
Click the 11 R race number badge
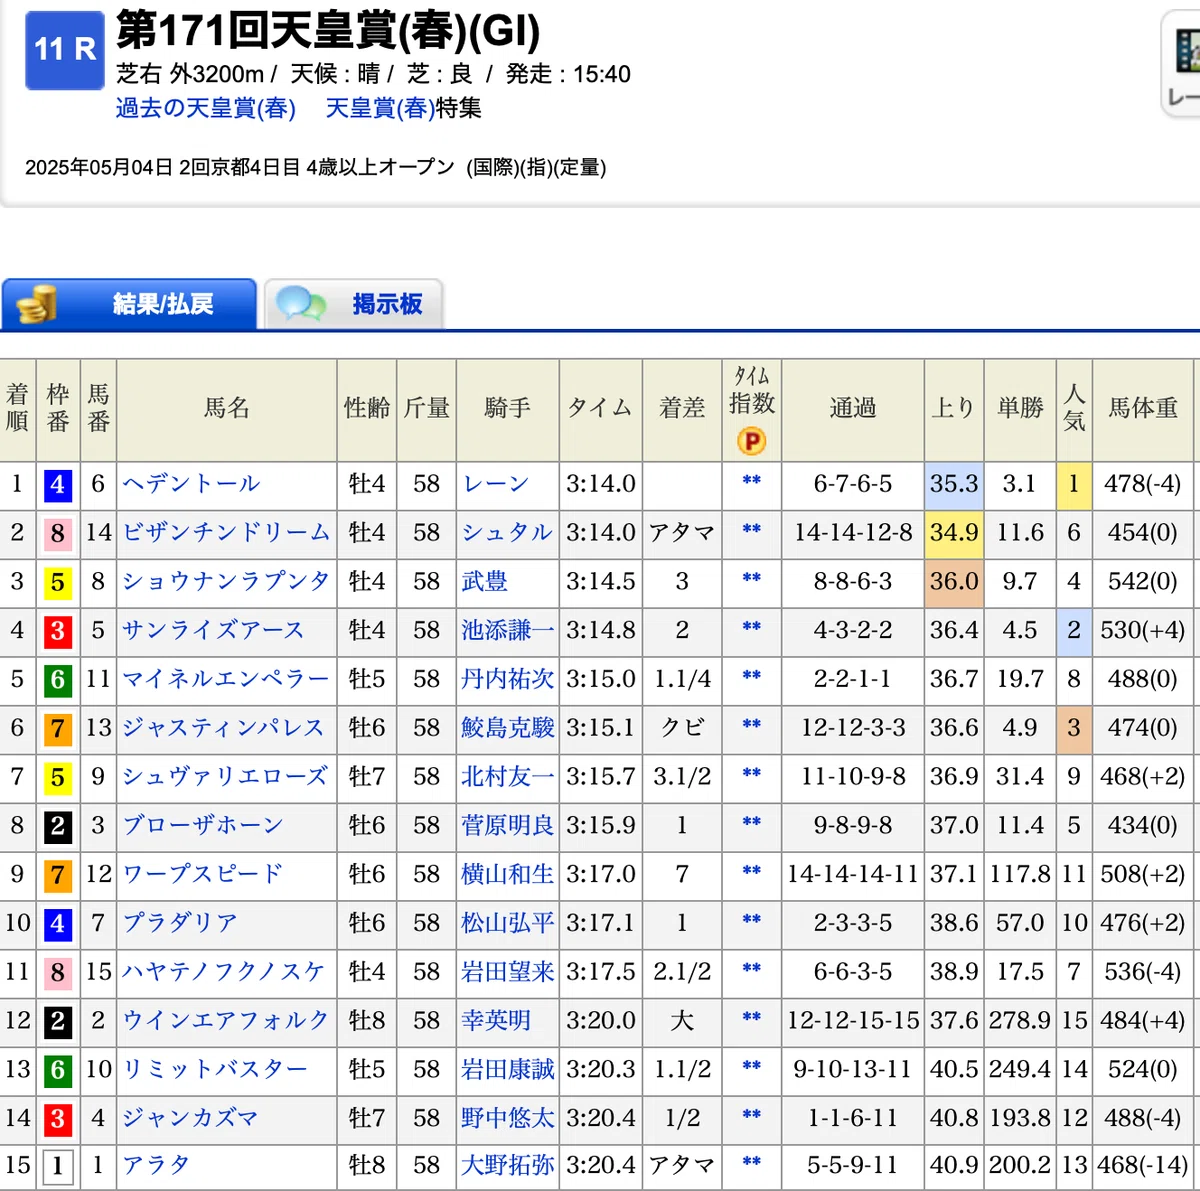65,50
